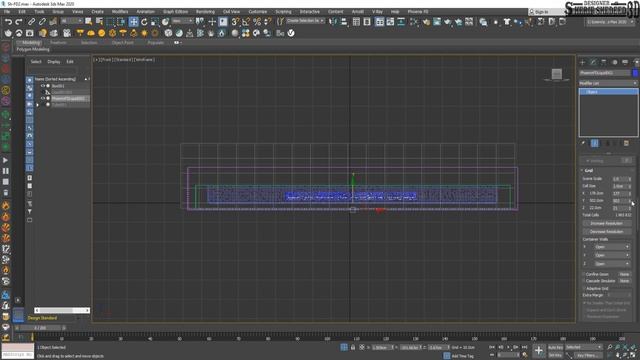The image size is (640, 360).
Task: Toggle the Show End Result button
Action: click(x=595, y=143)
